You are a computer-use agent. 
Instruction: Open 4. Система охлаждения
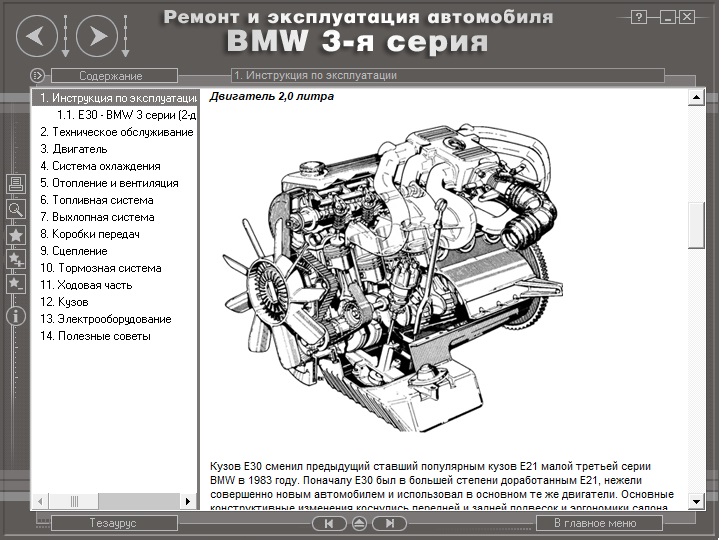100,166
